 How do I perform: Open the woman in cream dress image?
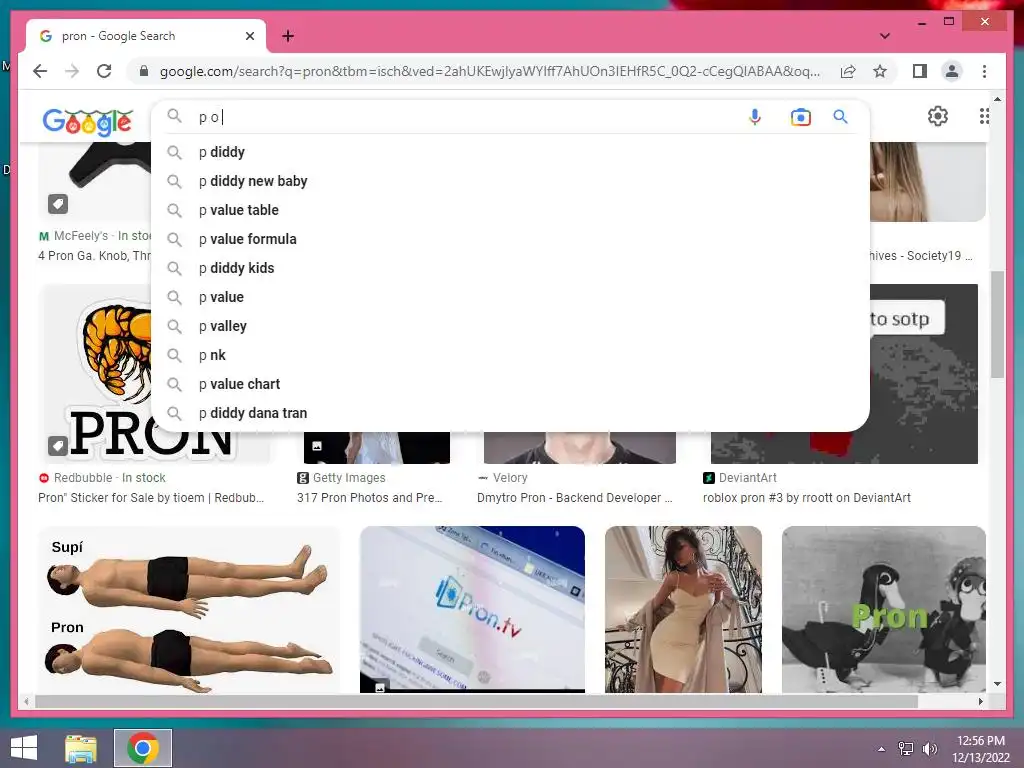[x=683, y=609]
